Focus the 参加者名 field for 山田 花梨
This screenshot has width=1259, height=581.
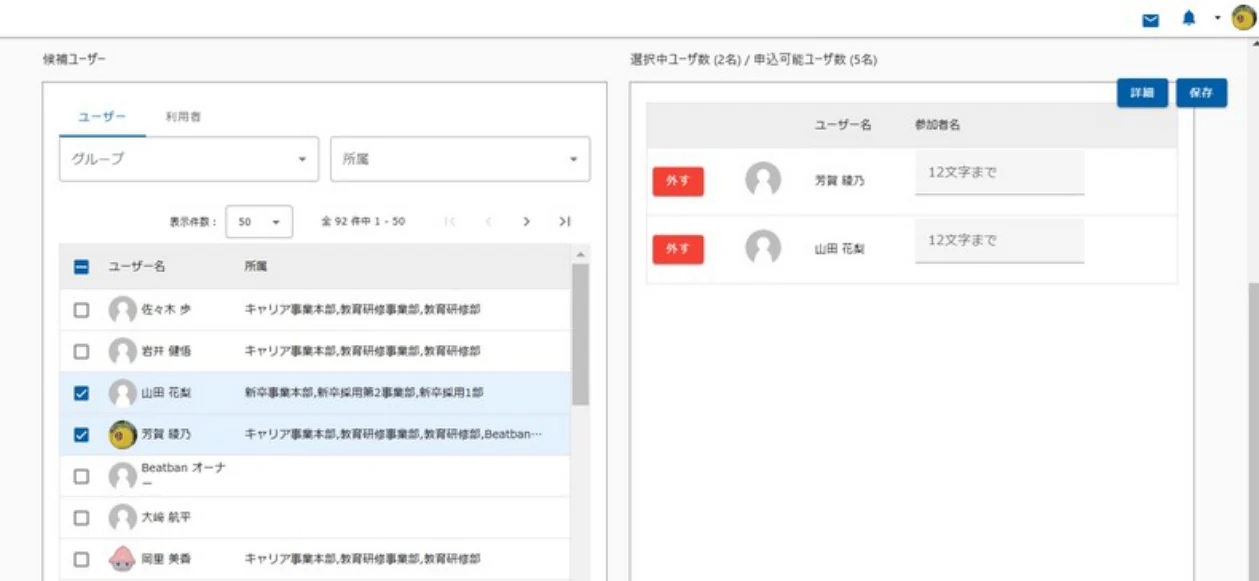click(999, 242)
